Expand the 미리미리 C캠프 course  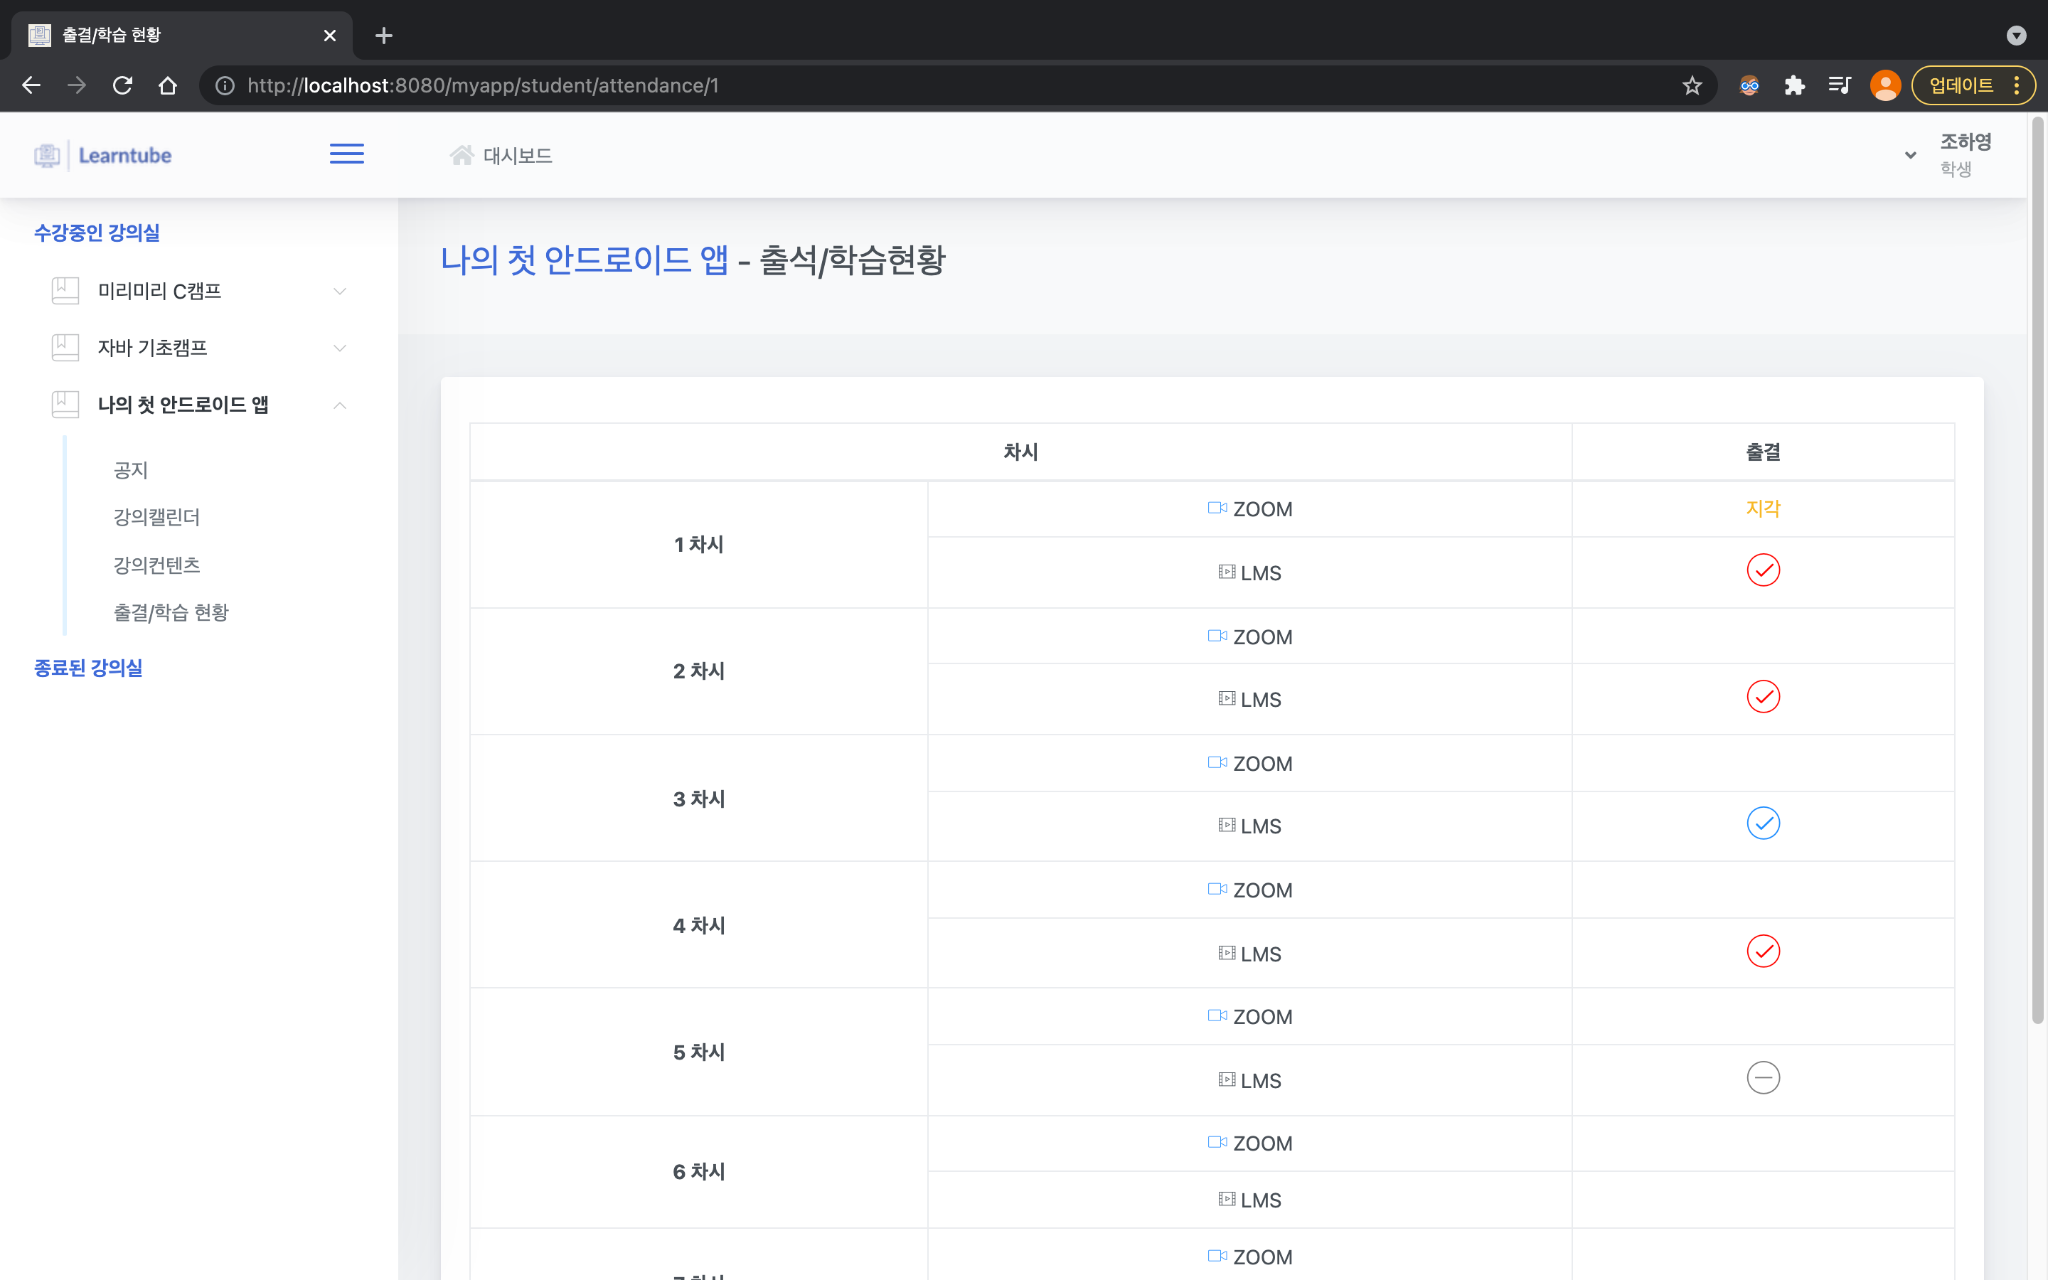point(339,291)
